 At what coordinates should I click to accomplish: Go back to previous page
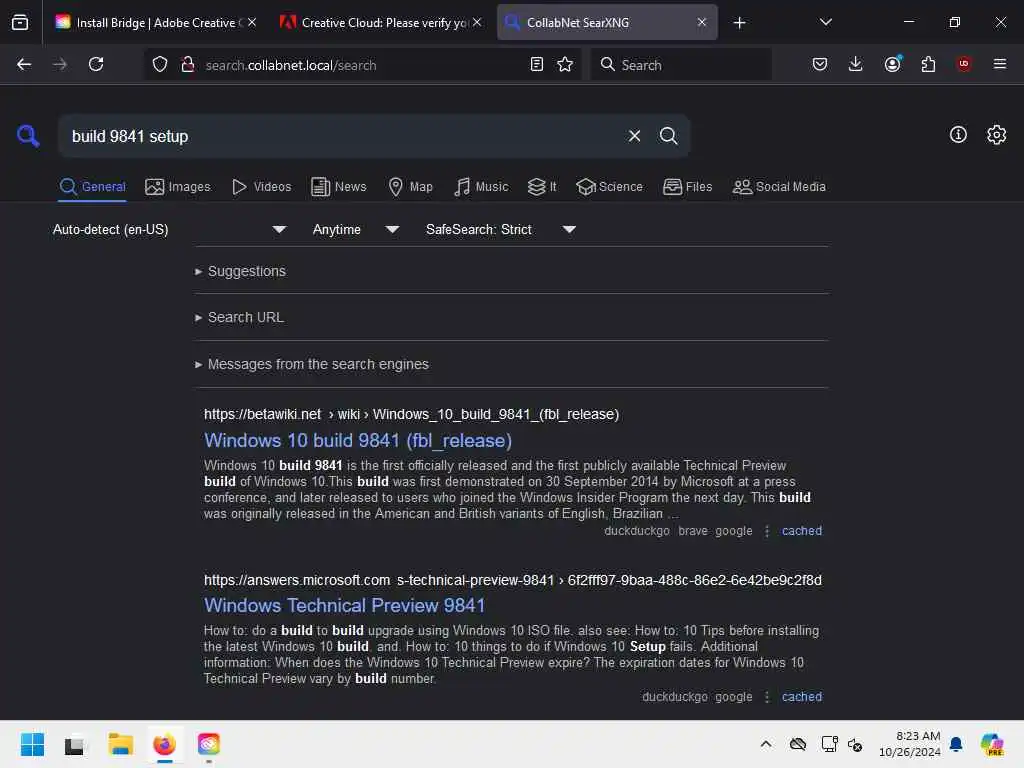24,64
